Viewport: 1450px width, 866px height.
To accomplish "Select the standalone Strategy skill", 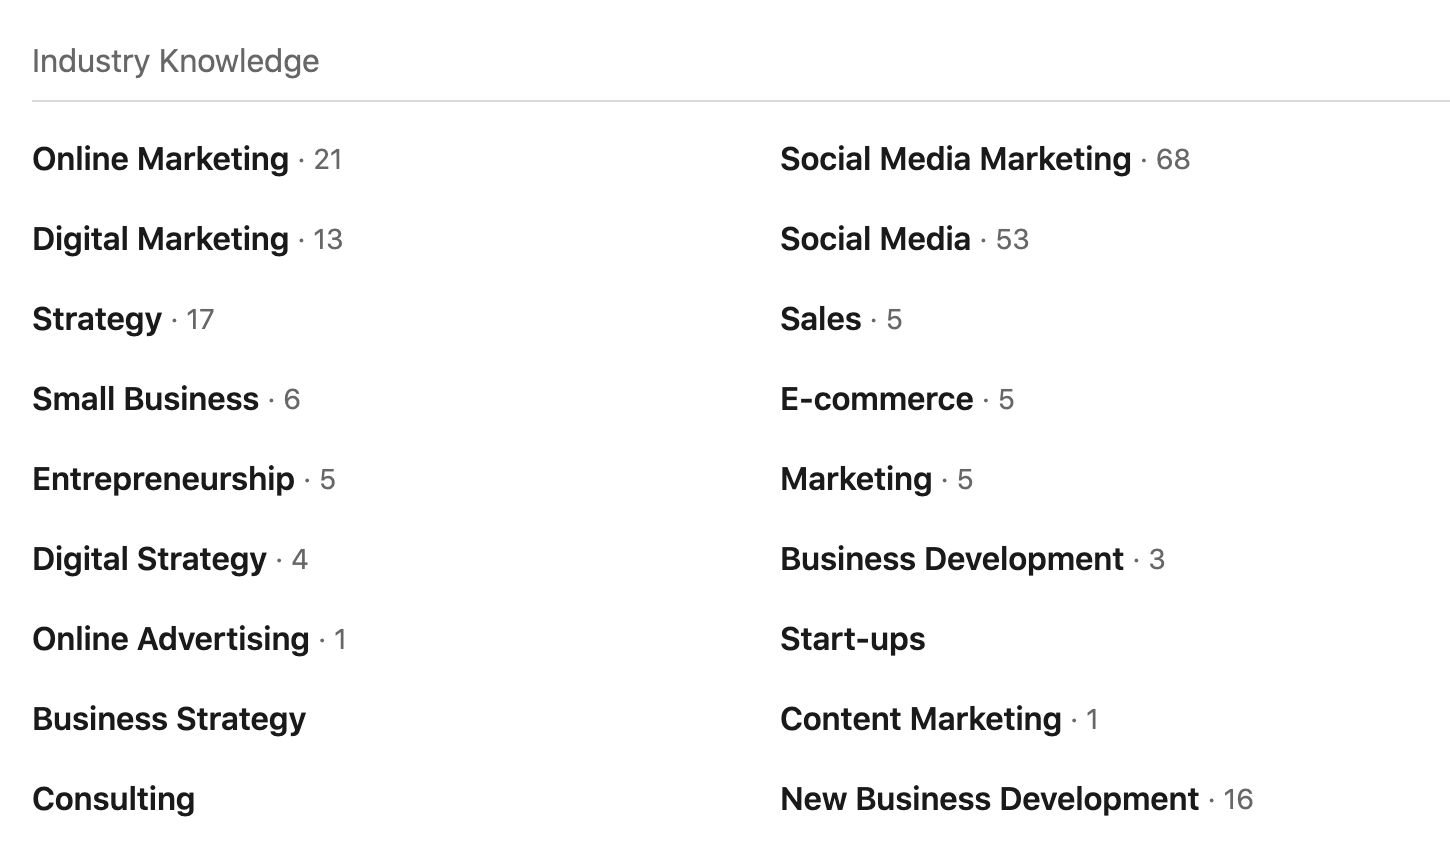I will point(97,319).
